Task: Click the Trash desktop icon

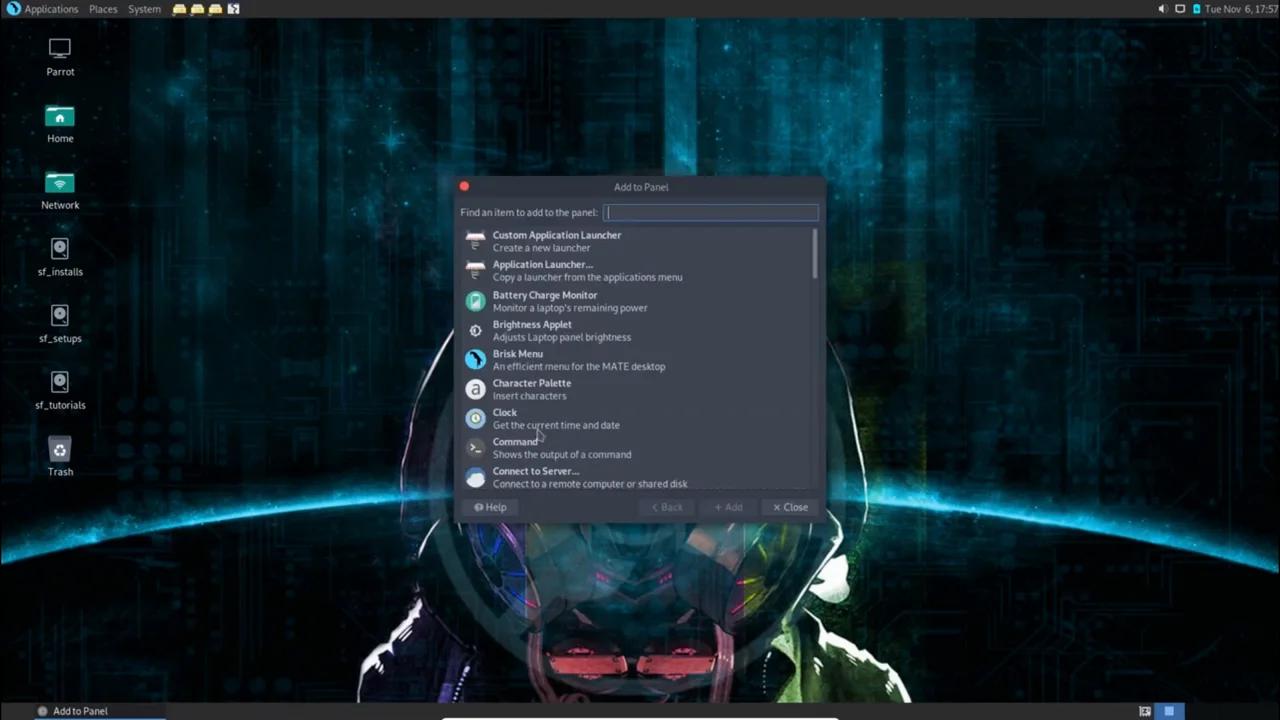Action: (x=60, y=449)
